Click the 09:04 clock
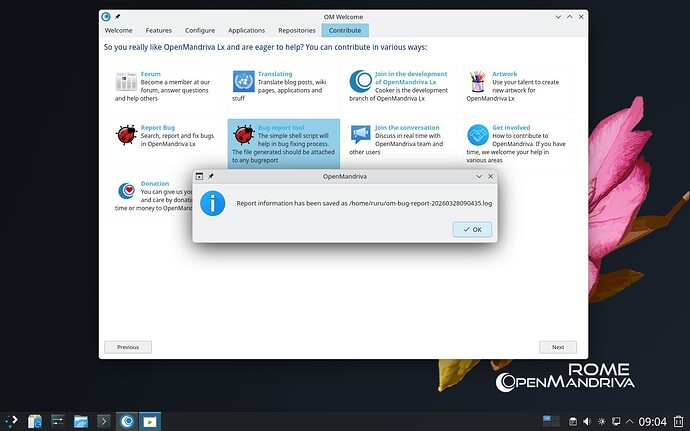The image size is (690, 431). (653, 422)
